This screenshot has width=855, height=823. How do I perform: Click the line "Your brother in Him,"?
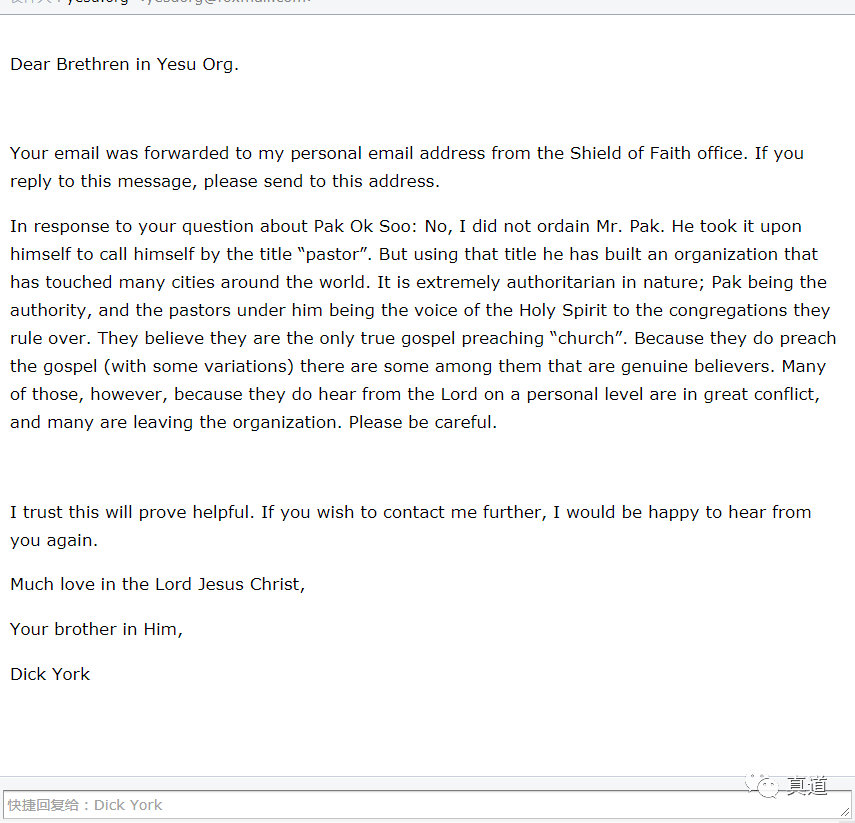[96, 629]
